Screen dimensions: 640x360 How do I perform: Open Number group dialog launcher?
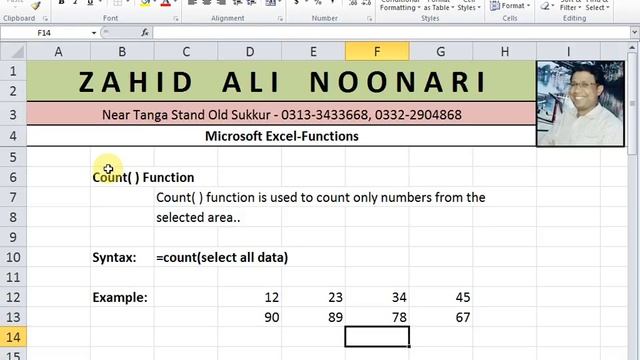tap(369, 19)
